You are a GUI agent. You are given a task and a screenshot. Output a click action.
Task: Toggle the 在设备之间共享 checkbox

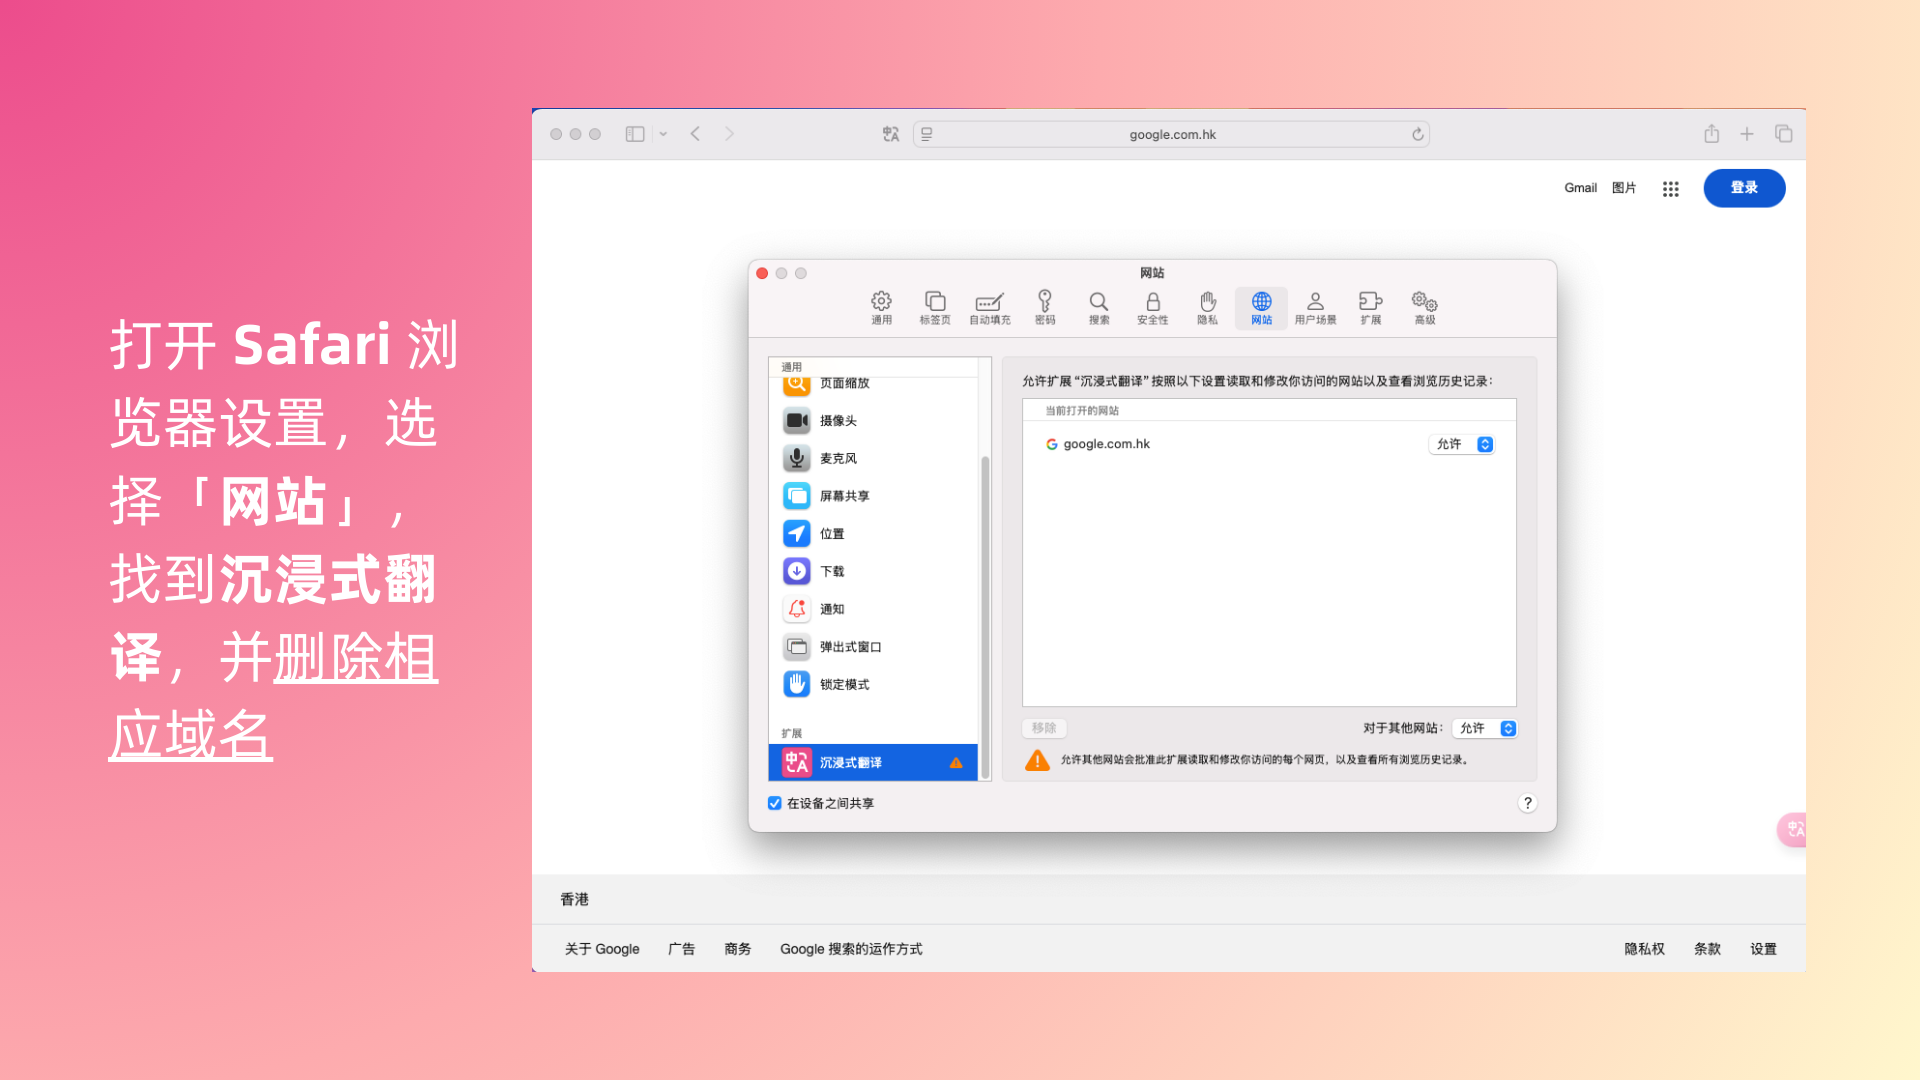tap(774, 803)
